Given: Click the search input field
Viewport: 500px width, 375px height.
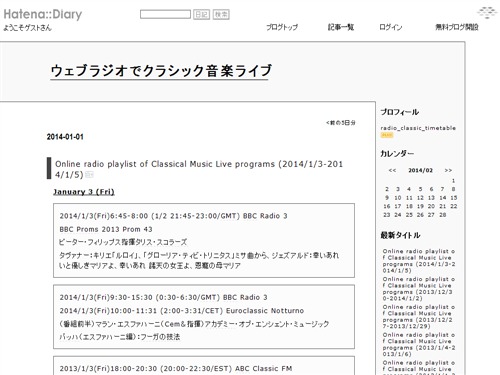Looking at the screenshot, I should pyautogui.click(x=165, y=14).
